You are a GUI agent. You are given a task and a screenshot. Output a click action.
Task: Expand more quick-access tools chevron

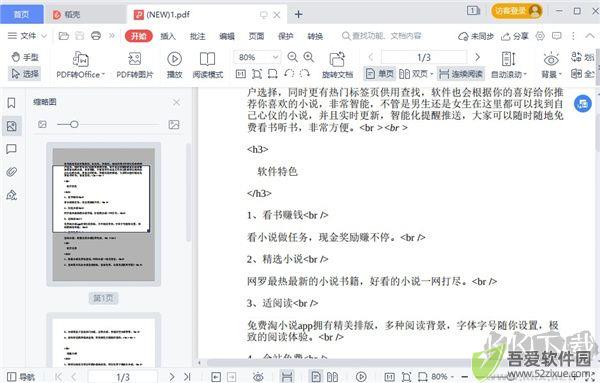(x=112, y=36)
